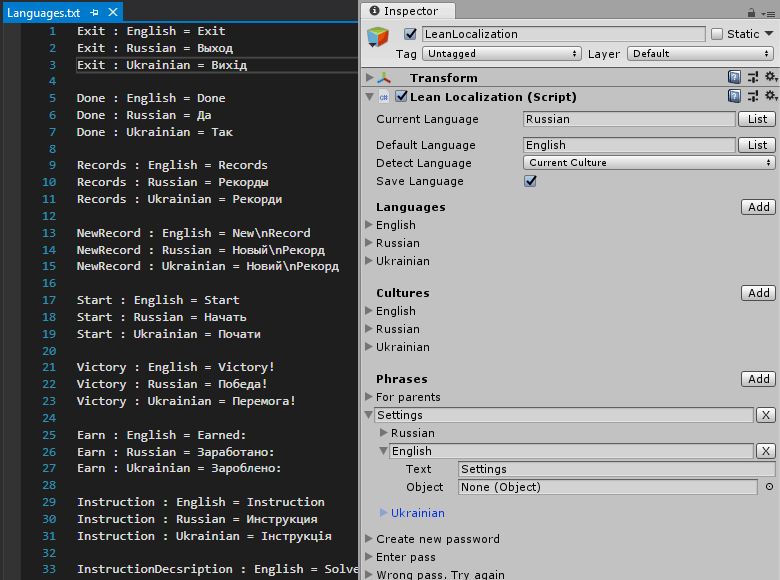Open Lean Localization help reference icon

734,96
